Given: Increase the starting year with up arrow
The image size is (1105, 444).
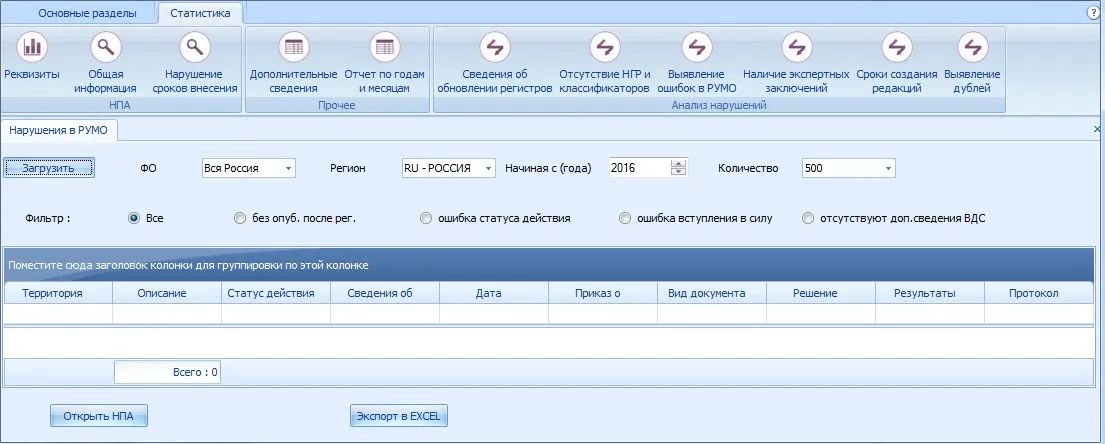Looking at the screenshot, I should tap(679, 164).
